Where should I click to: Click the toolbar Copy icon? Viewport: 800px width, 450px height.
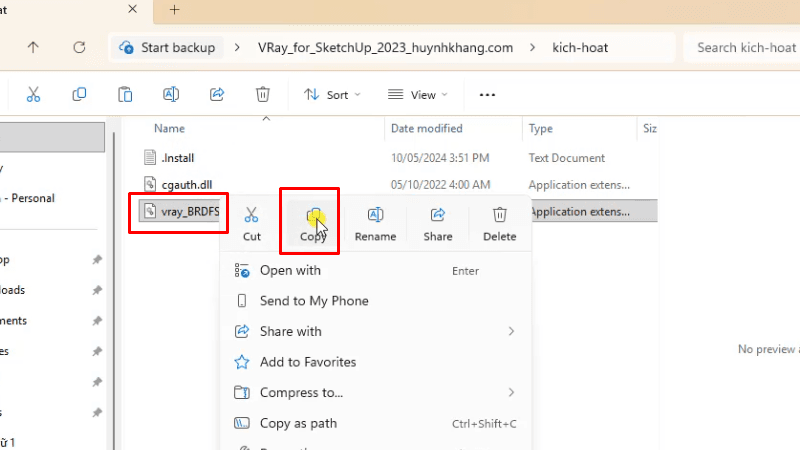coord(79,94)
